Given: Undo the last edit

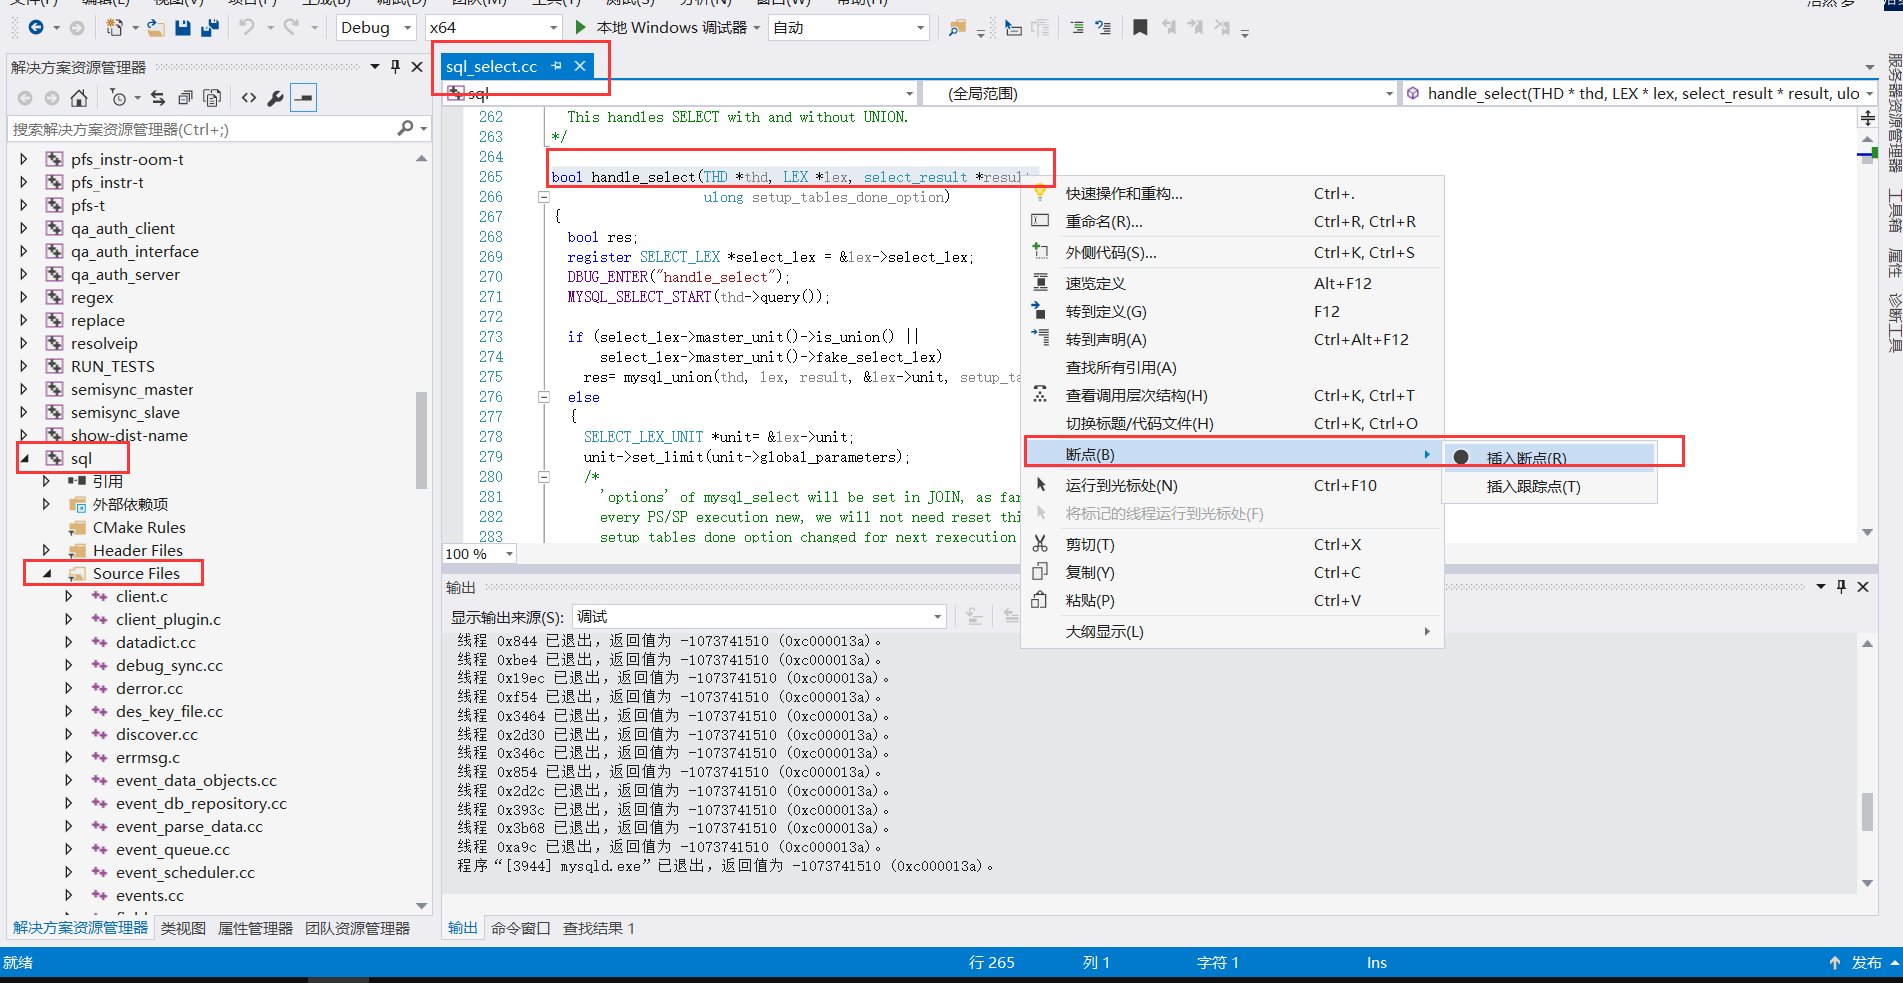Looking at the screenshot, I should pyautogui.click(x=247, y=27).
